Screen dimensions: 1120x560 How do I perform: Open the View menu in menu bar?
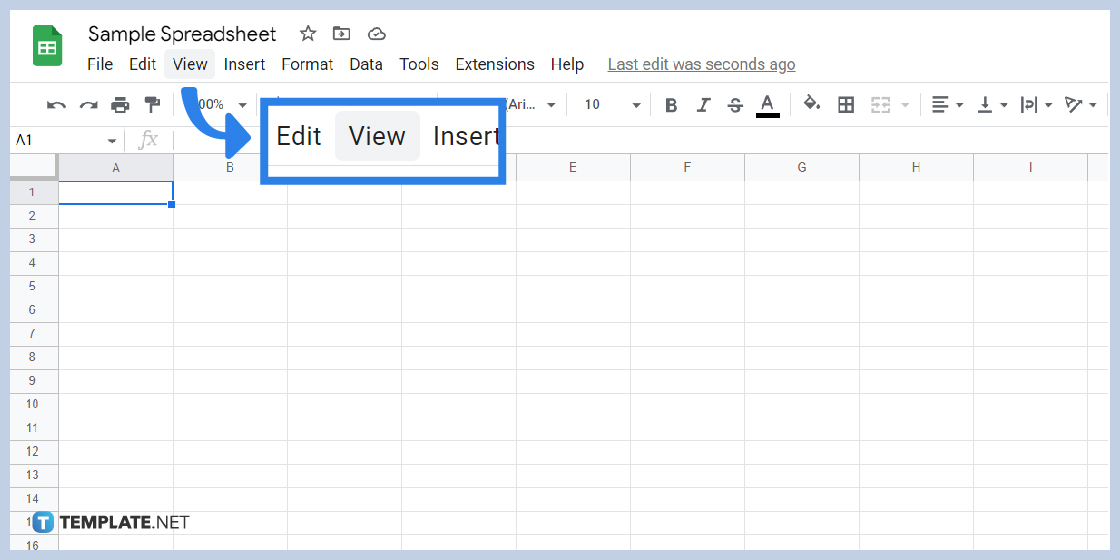(x=189, y=64)
